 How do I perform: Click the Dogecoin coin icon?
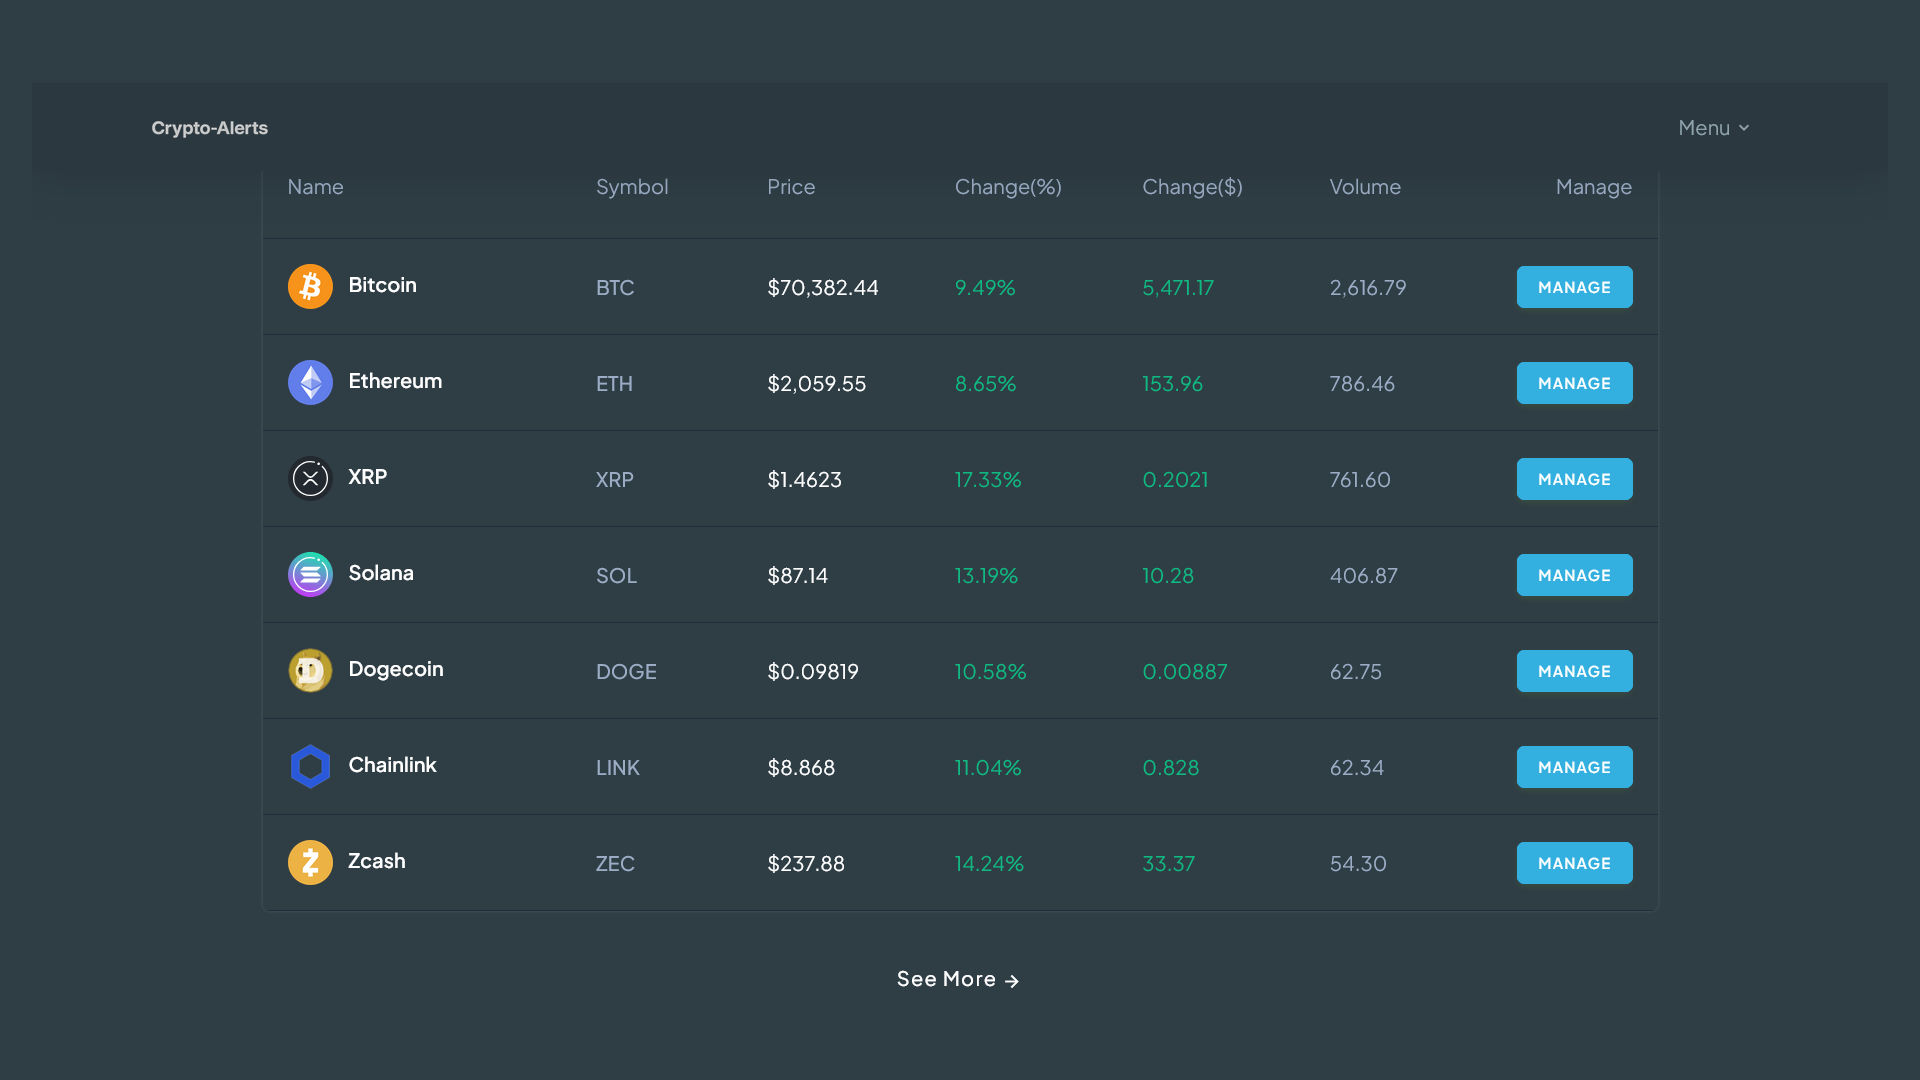click(x=310, y=671)
